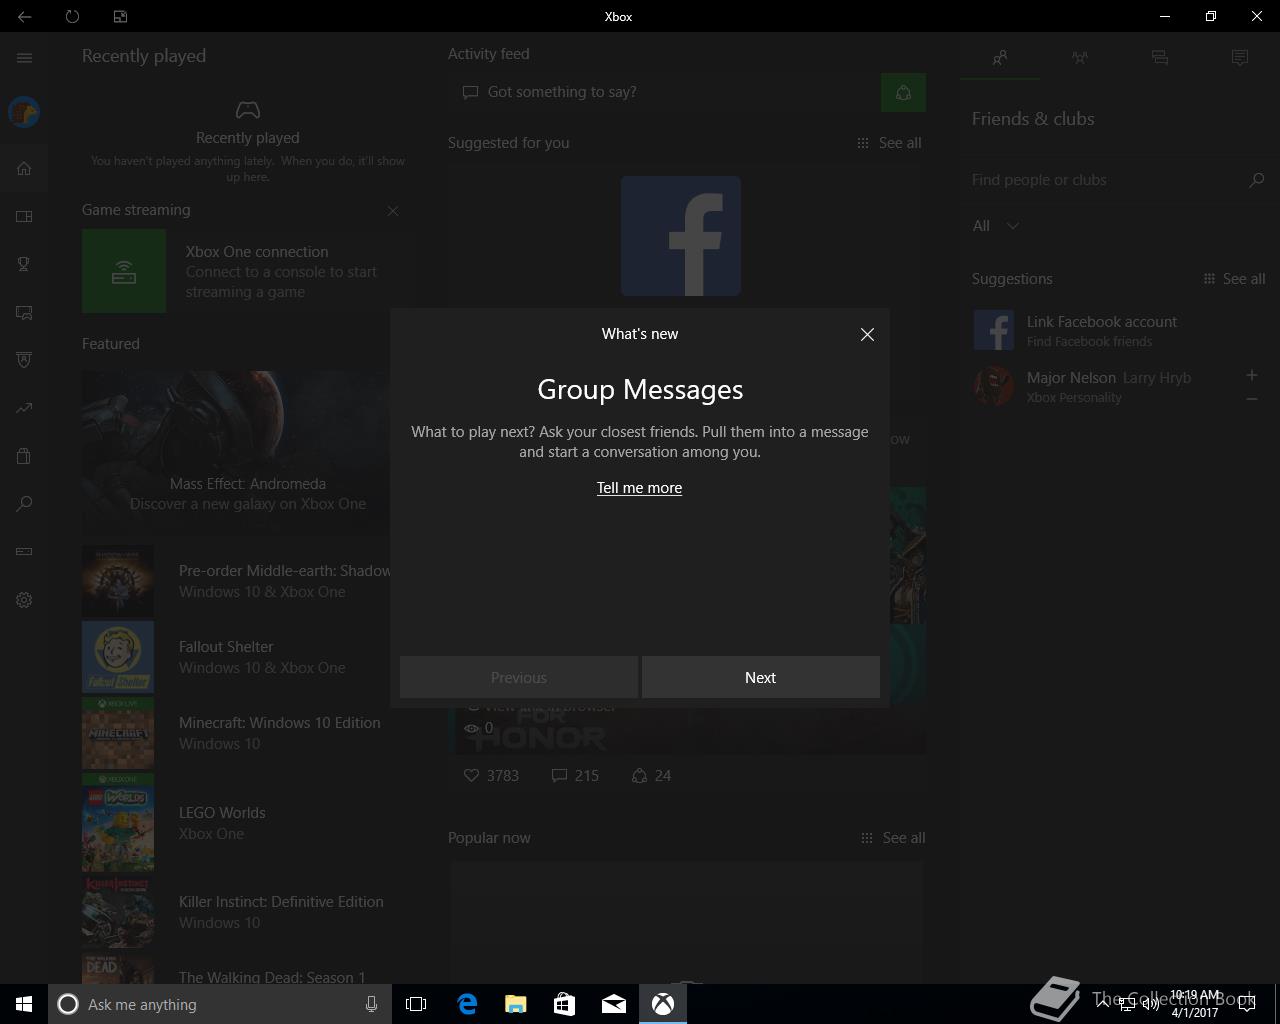Open Search magnifier icon in sidebar
This screenshot has width=1280, height=1024.
pos(24,504)
